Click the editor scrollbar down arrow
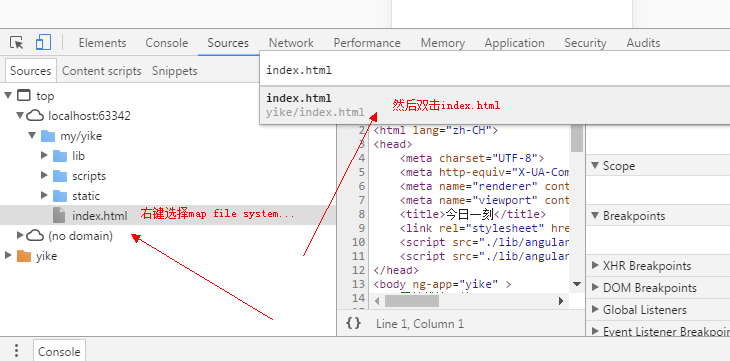Screen dimensions: 730x361 coord(577,284)
